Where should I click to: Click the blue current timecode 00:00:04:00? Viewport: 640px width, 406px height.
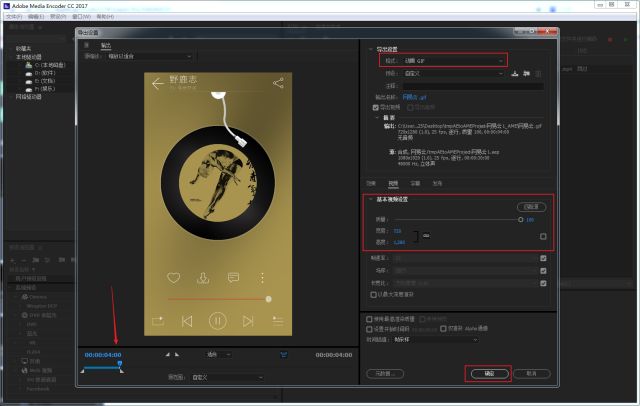[x=103, y=355]
